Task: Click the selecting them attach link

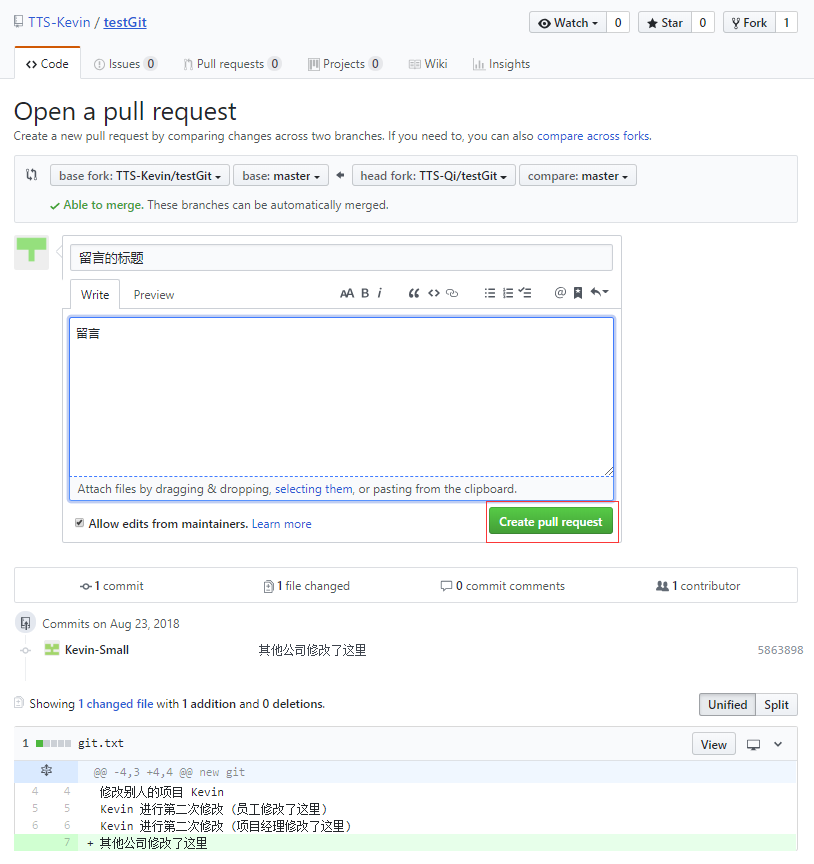Action: click(x=314, y=489)
